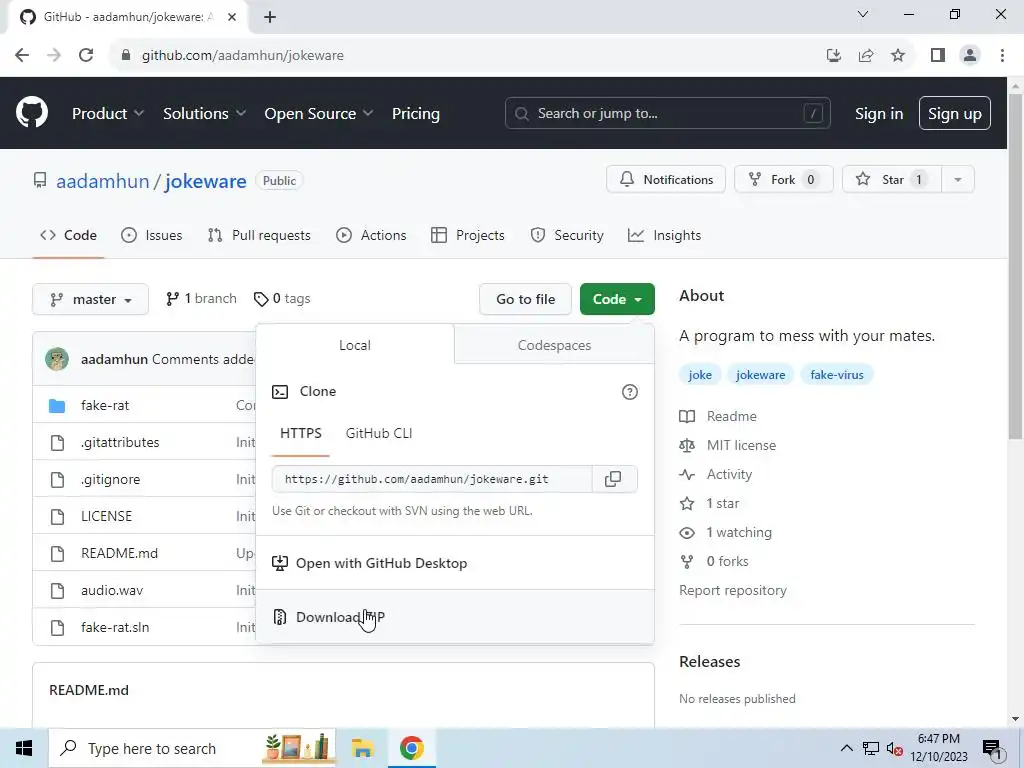This screenshot has width=1024, height=768.
Task: Bookmark this page with the star icon
Action: pyautogui.click(x=898, y=56)
